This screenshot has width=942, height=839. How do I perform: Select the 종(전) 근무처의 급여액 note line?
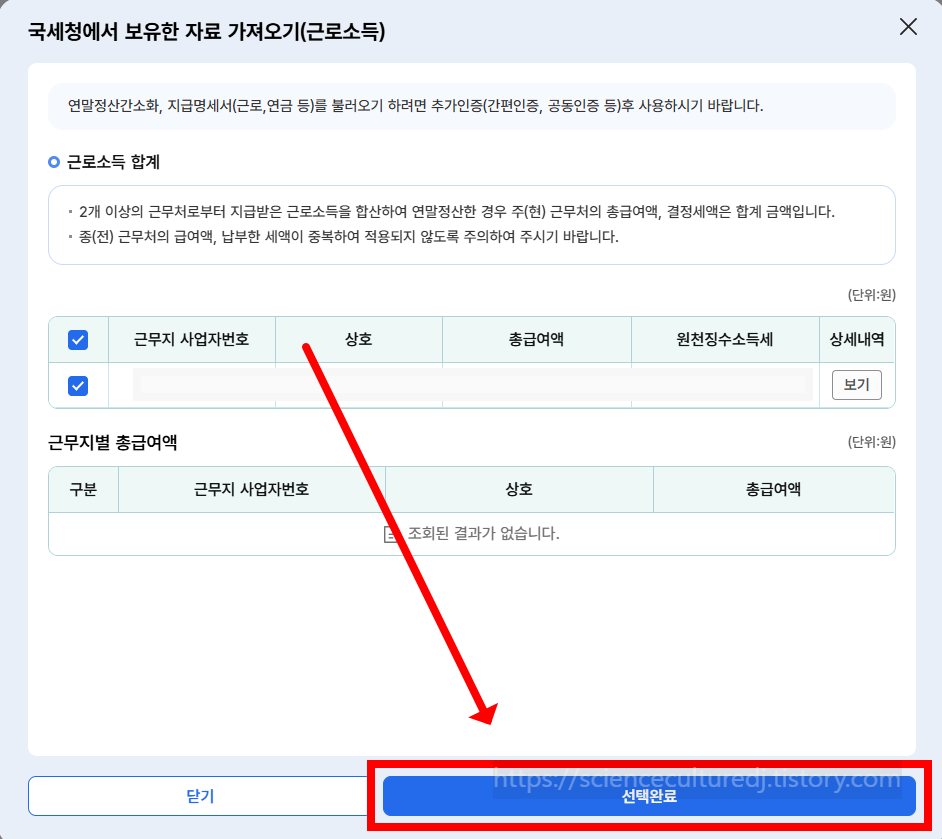click(348, 237)
